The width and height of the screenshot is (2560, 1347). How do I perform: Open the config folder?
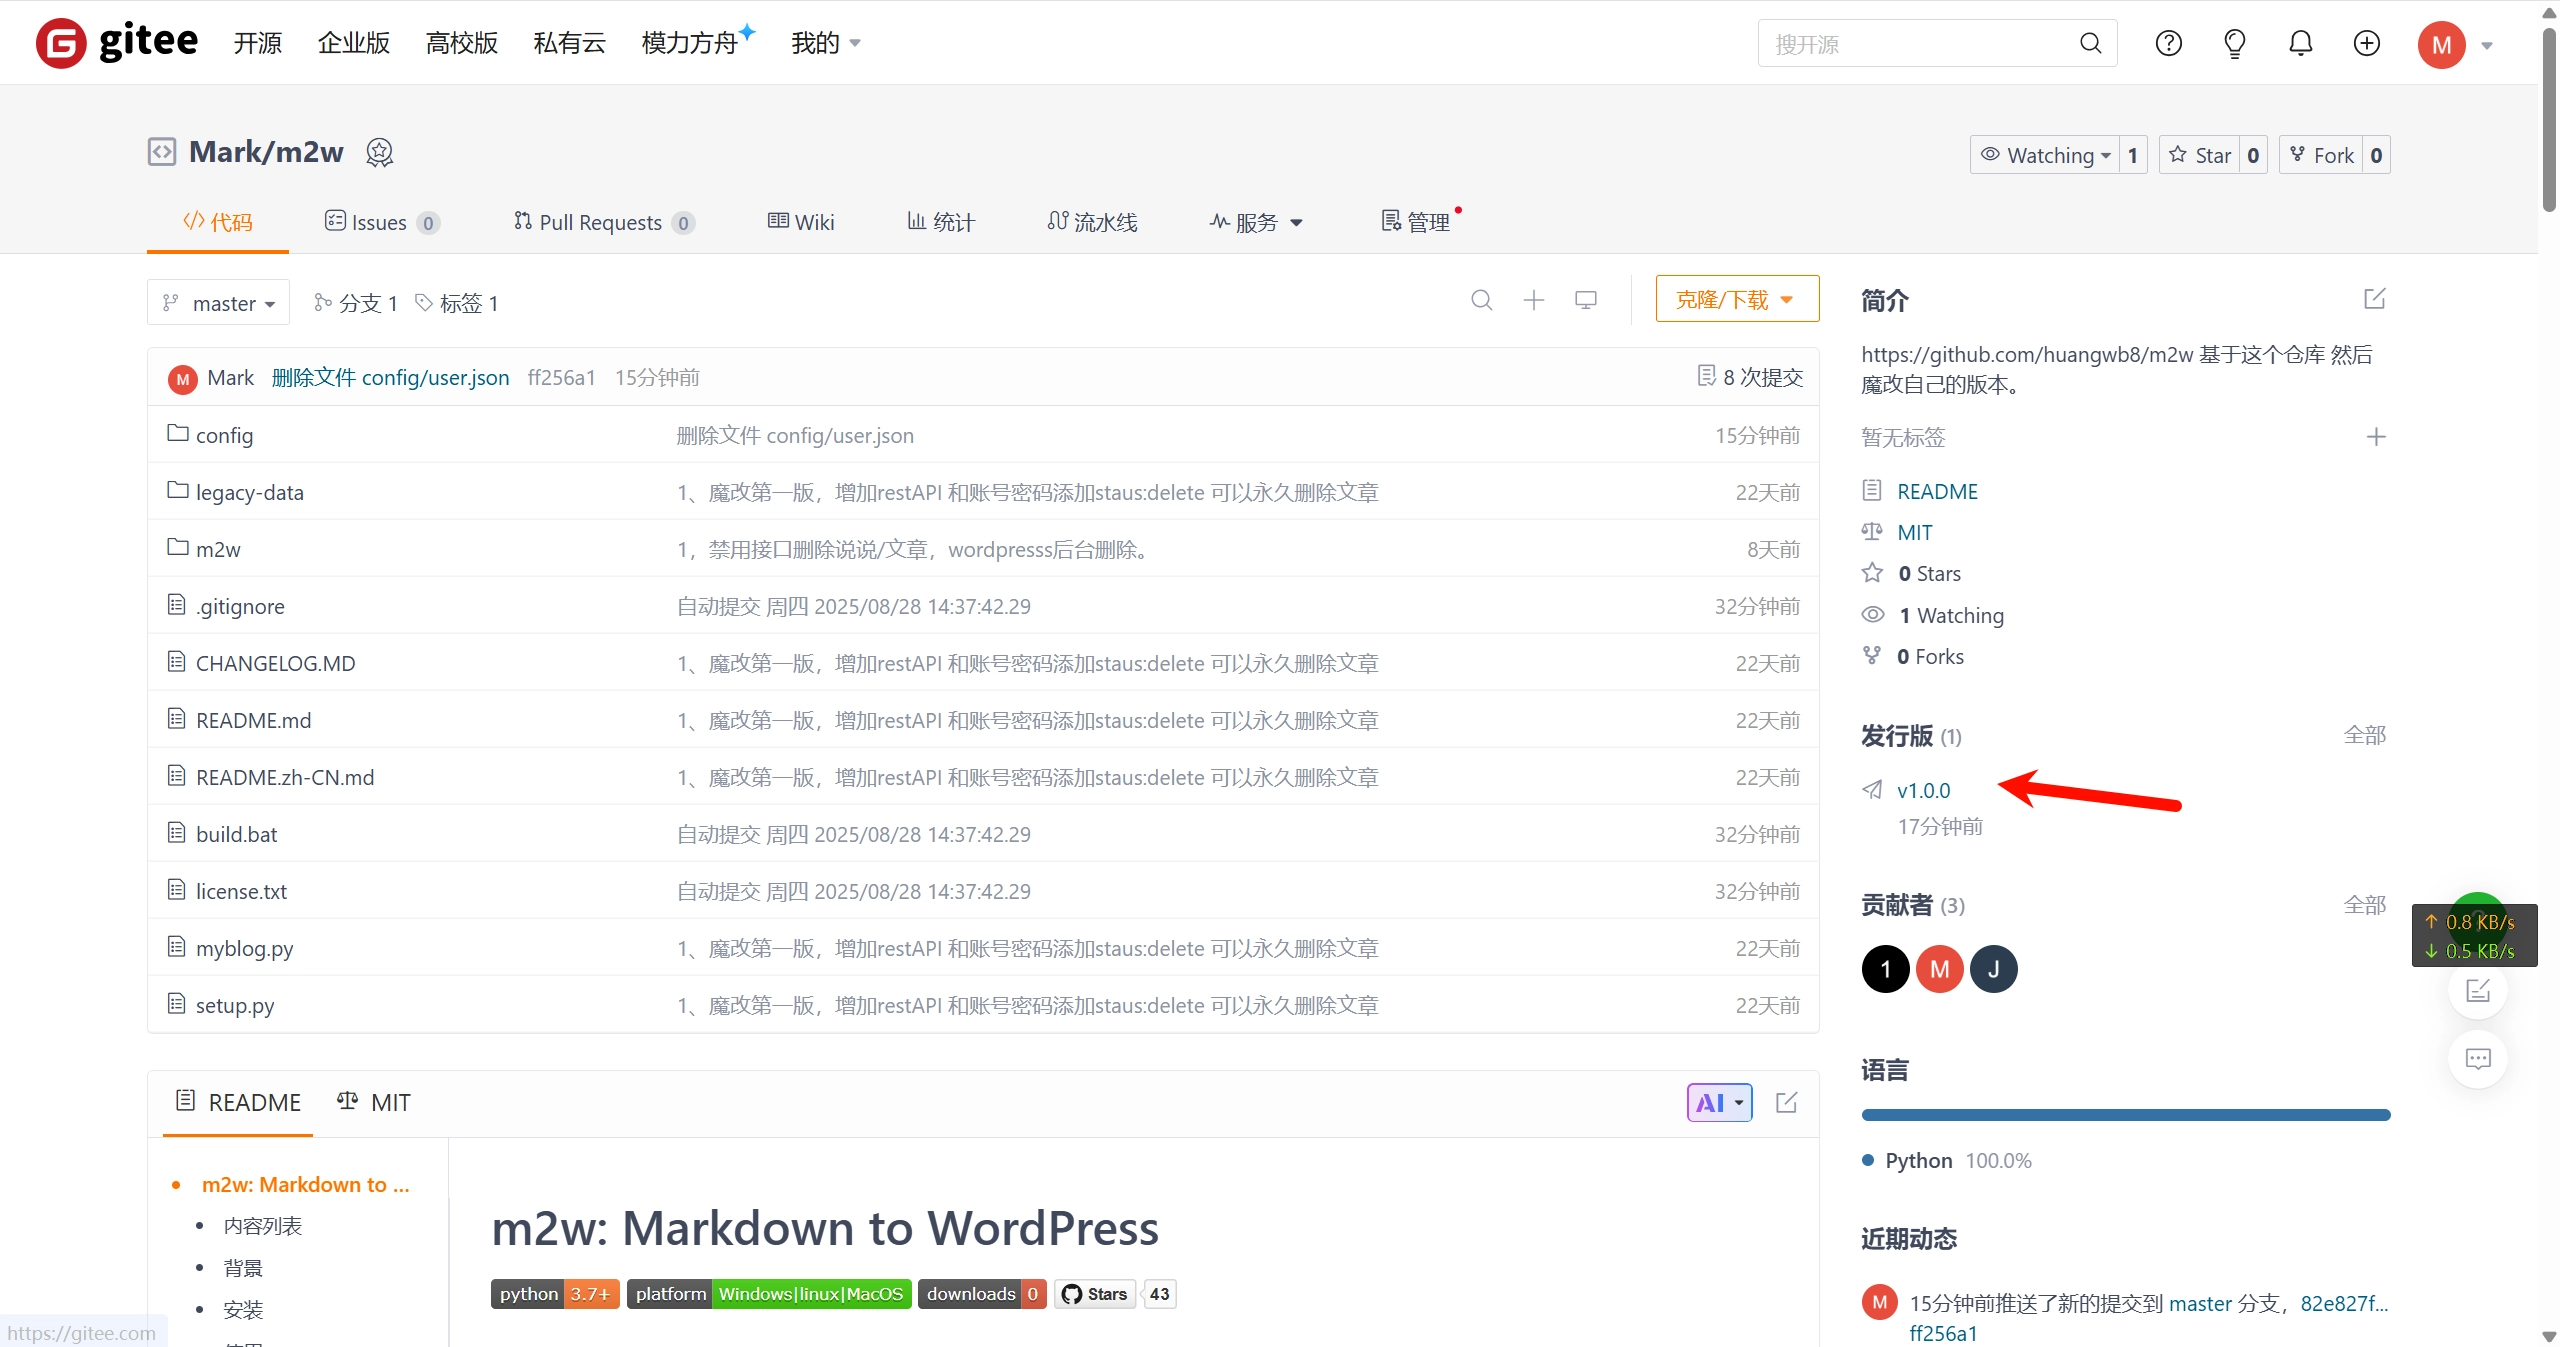(224, 435)
